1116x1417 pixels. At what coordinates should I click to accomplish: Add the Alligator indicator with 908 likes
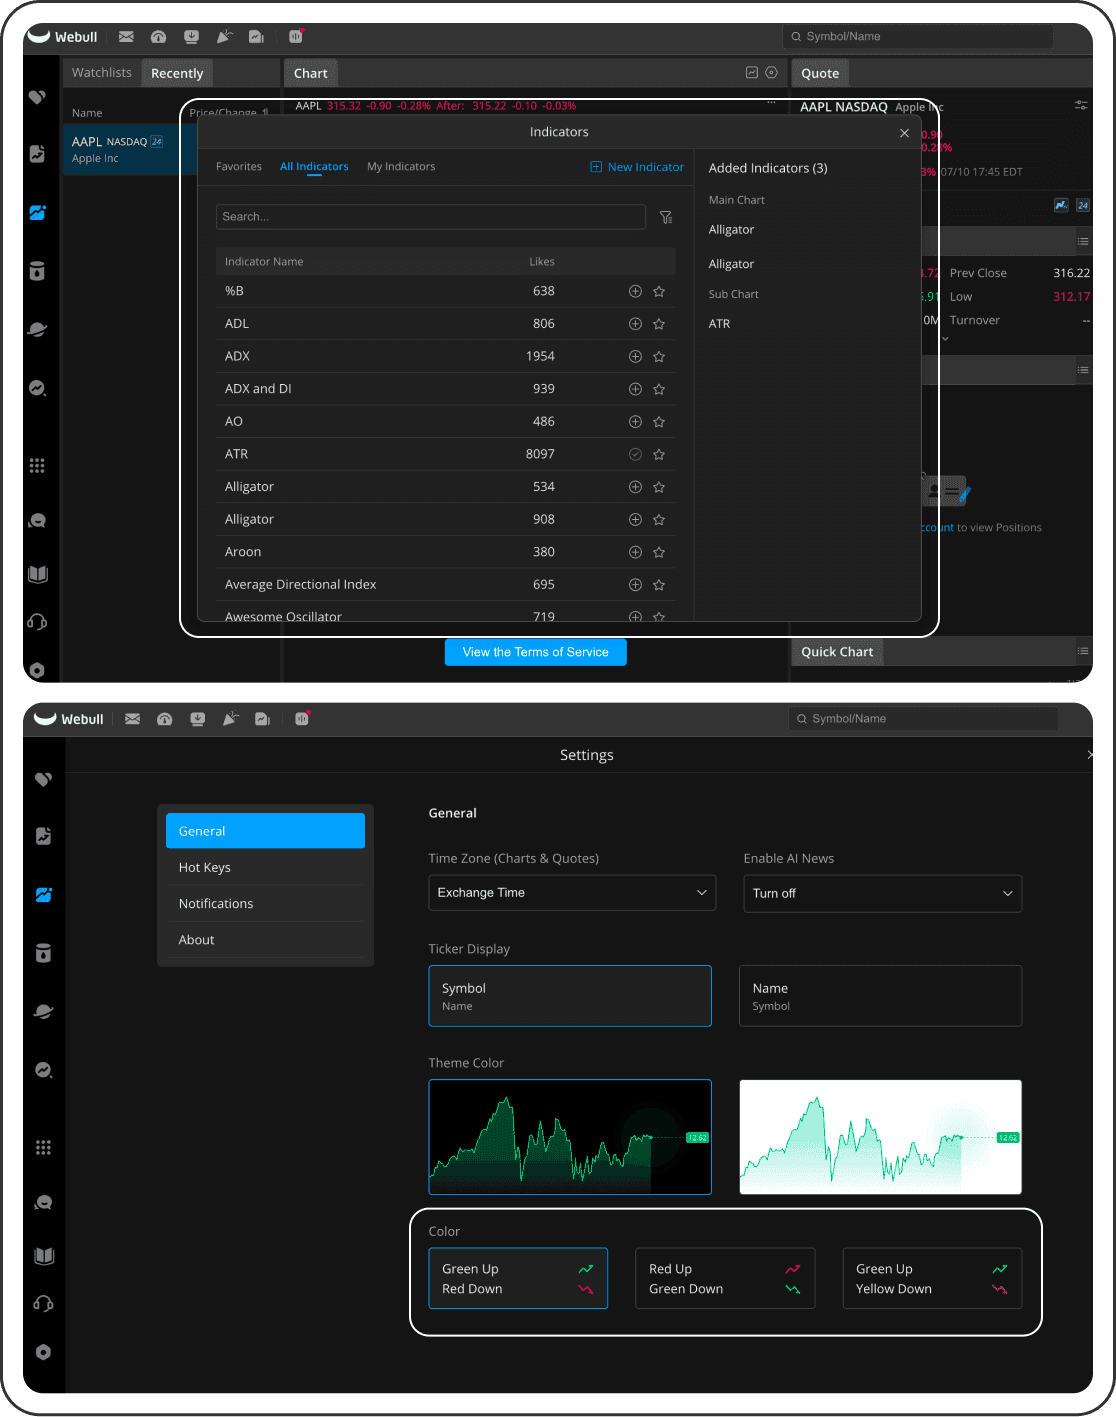pyautogui.click(x=635, y=519)
